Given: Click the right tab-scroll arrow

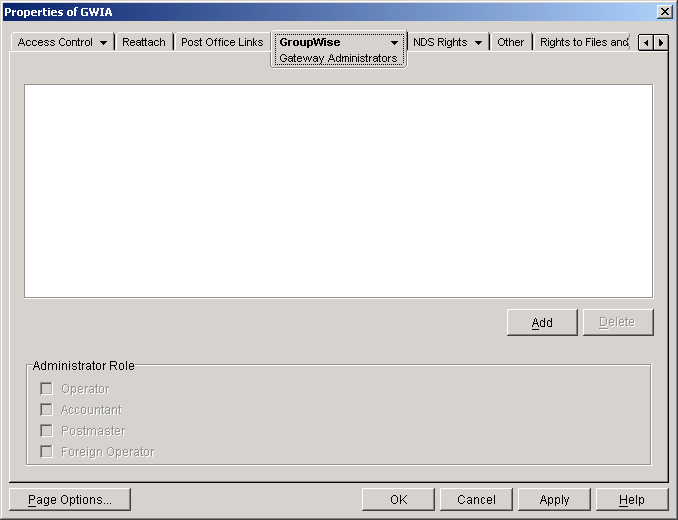Looking at the screenshot, I should pyautogui.click(x=661, y=43).
